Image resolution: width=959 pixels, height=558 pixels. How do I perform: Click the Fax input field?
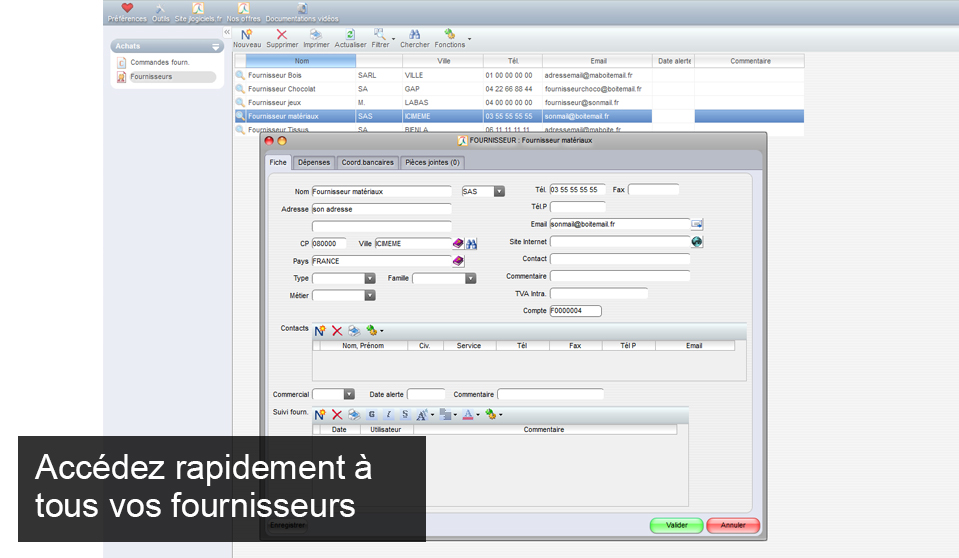point(653,190)
